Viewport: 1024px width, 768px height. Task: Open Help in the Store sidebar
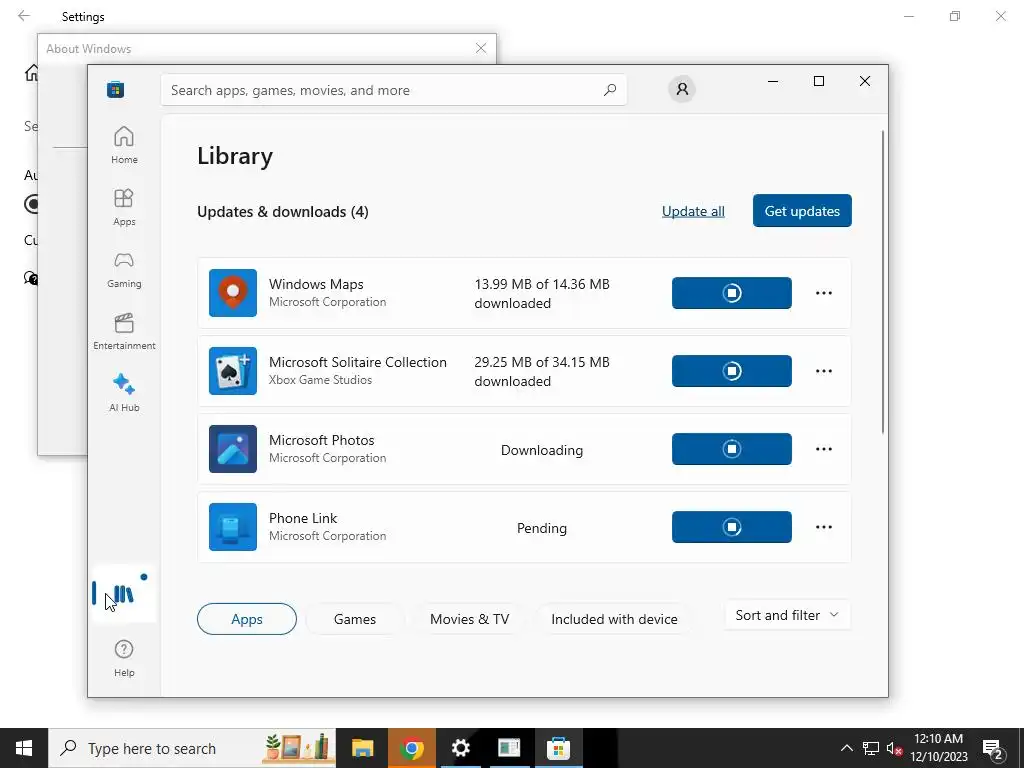point(124,658)
